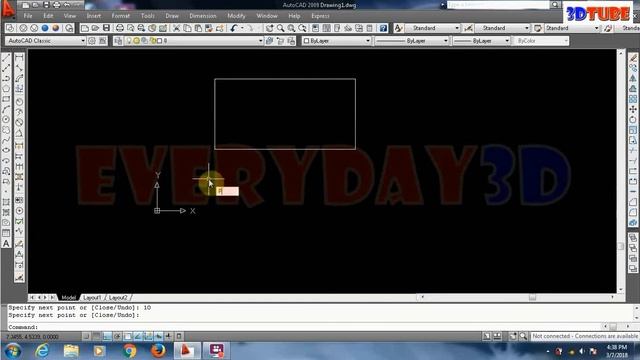The height and width of the screenshot is (360, 640).
Task: Click the Cut scissors icon
Action: pos(176,28)
